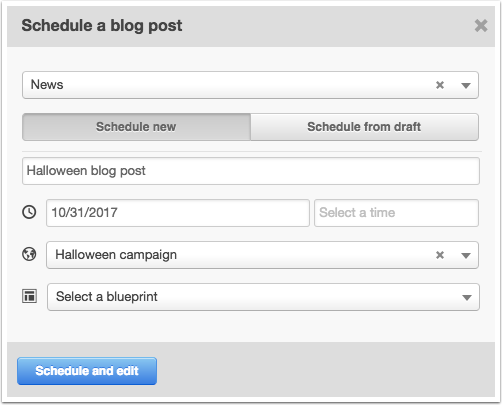Viewport: 502px width, 405px height.
Task: Open the 10/31/2017 date field
Action: coord(178,213)
